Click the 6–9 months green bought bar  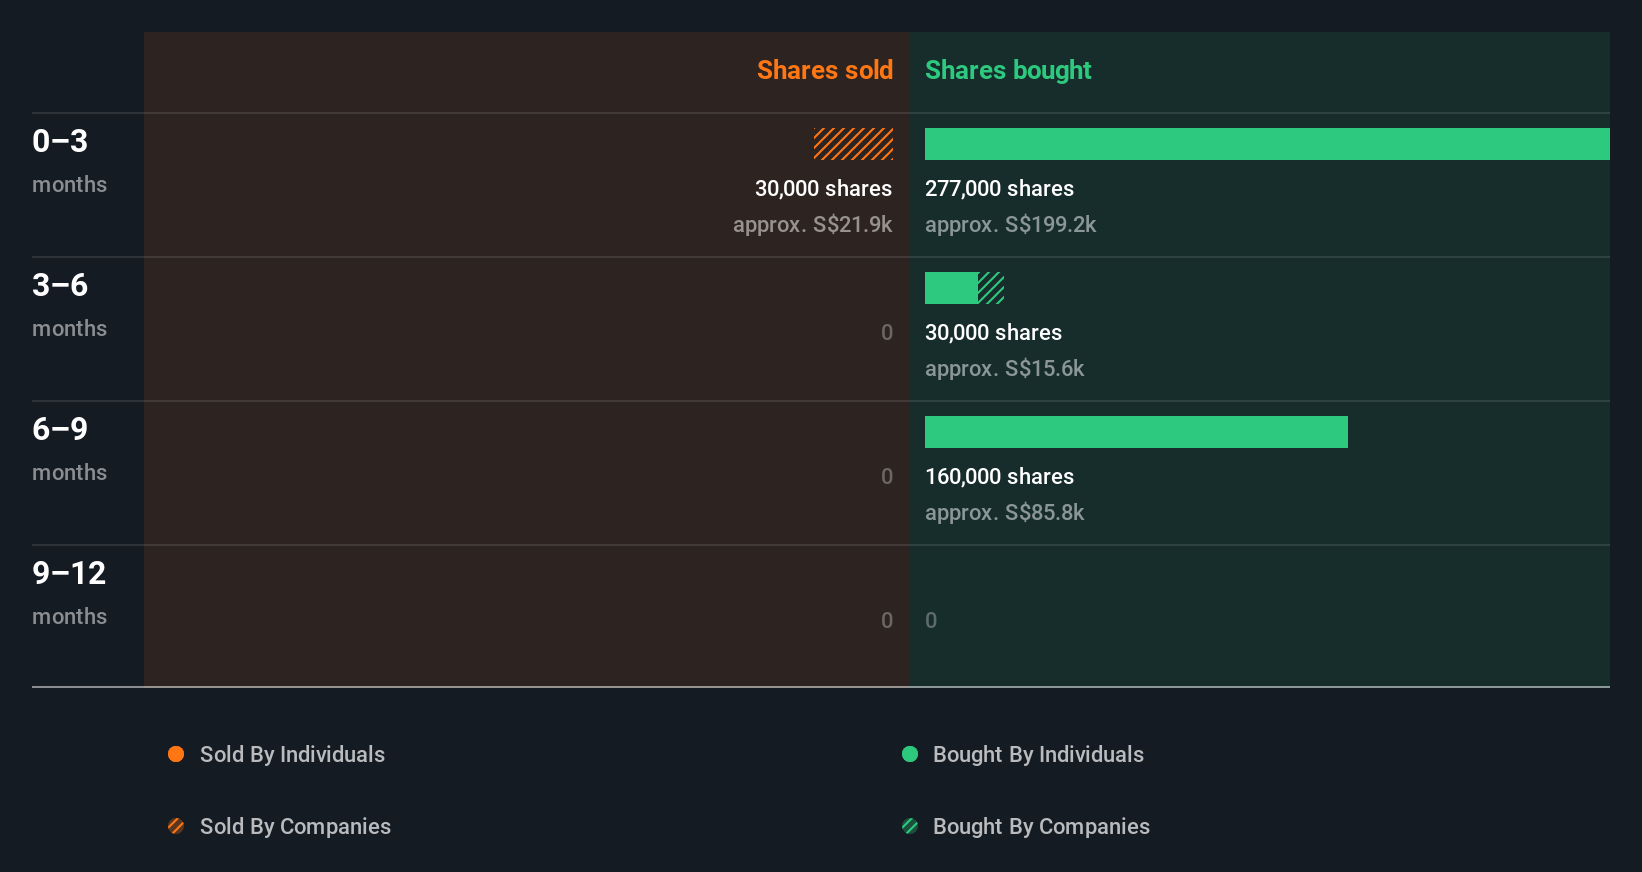tap(1136, 432)
